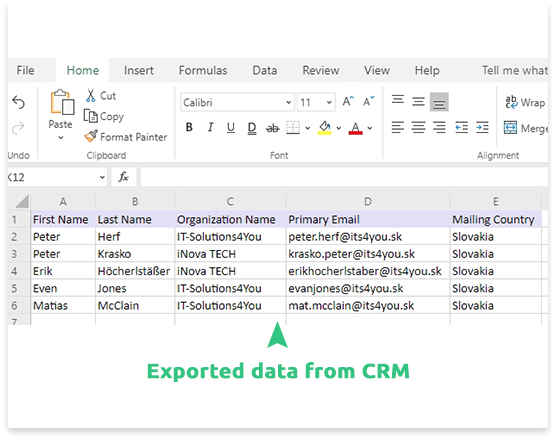Viewport: 553px width, 439px height.
Task: Click the decrease indent icon
Action: (461, 127)
